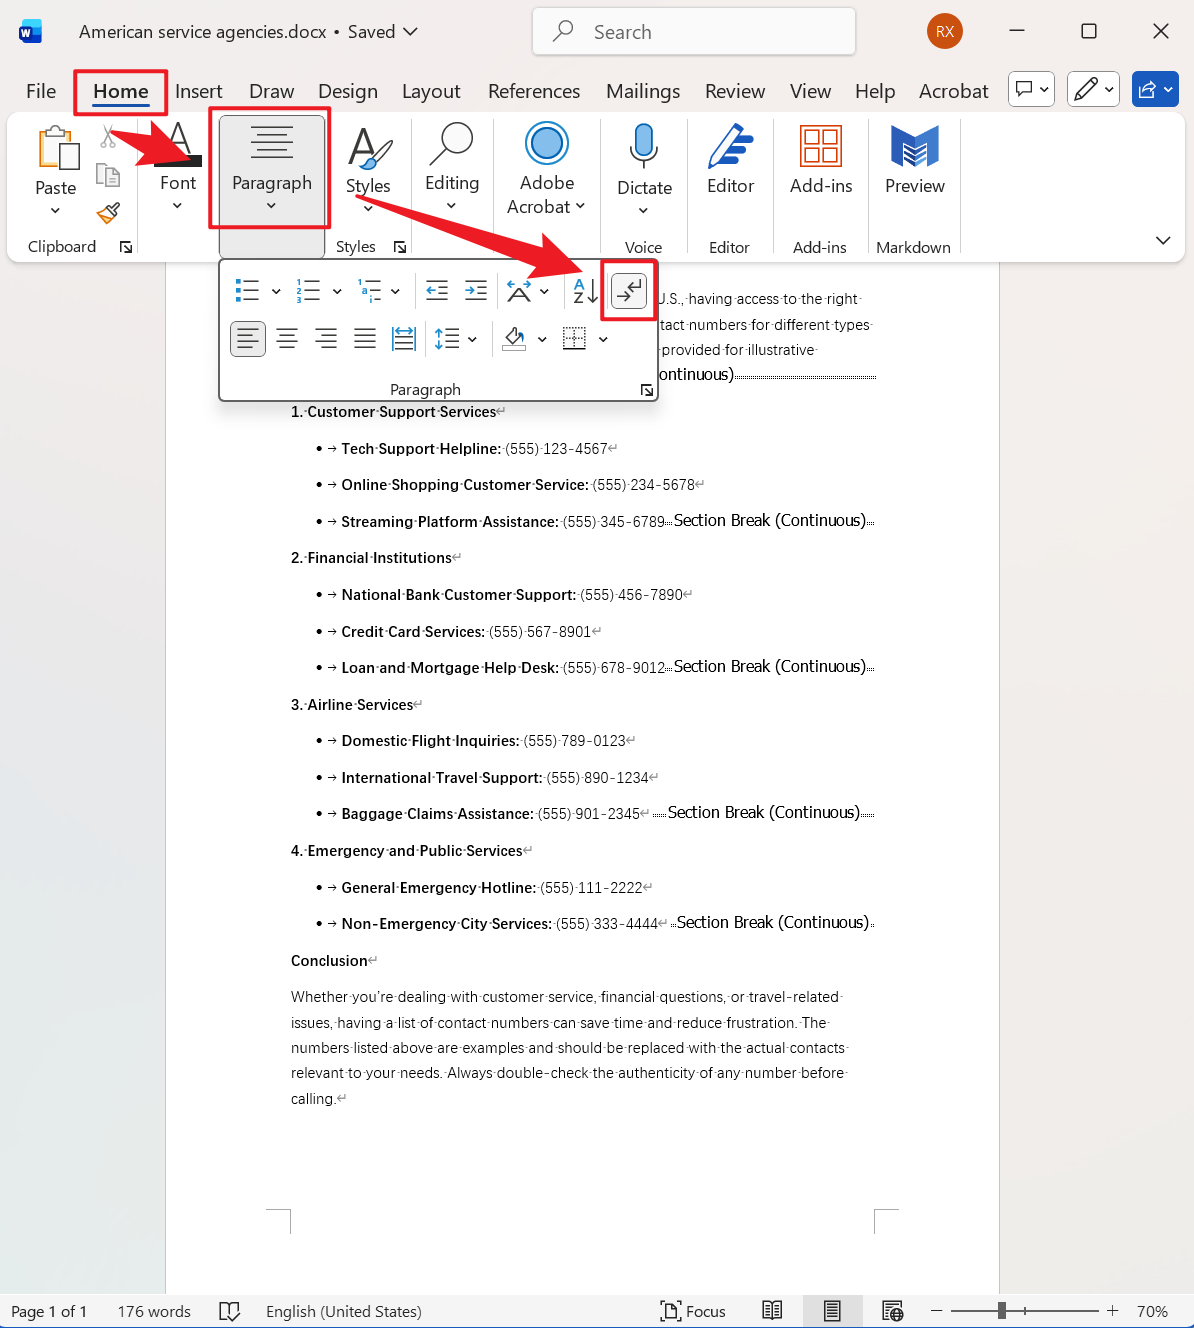Open the Mailings ribbon tab
1194x1328 pixels.
pos(643,91)
